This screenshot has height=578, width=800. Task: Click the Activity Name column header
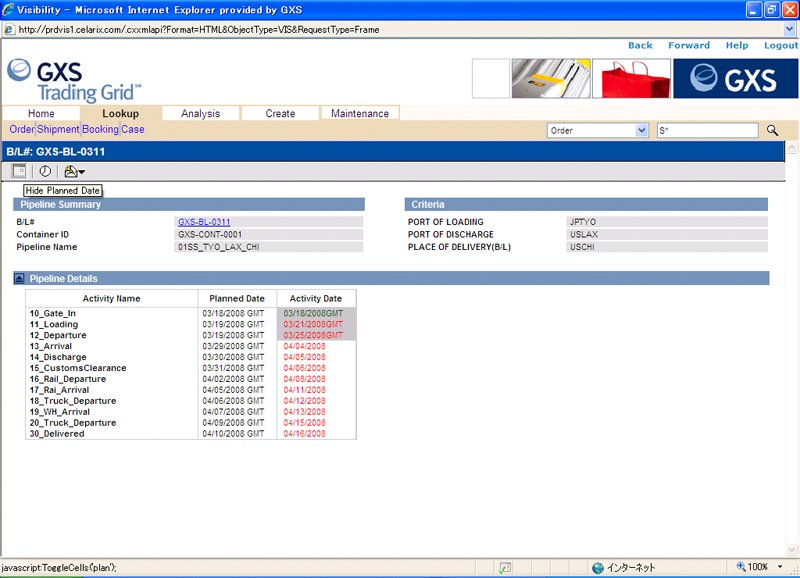[111, 298]
